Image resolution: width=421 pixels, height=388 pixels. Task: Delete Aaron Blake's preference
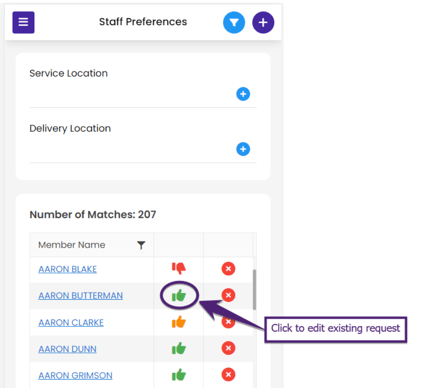click(228, 268)
